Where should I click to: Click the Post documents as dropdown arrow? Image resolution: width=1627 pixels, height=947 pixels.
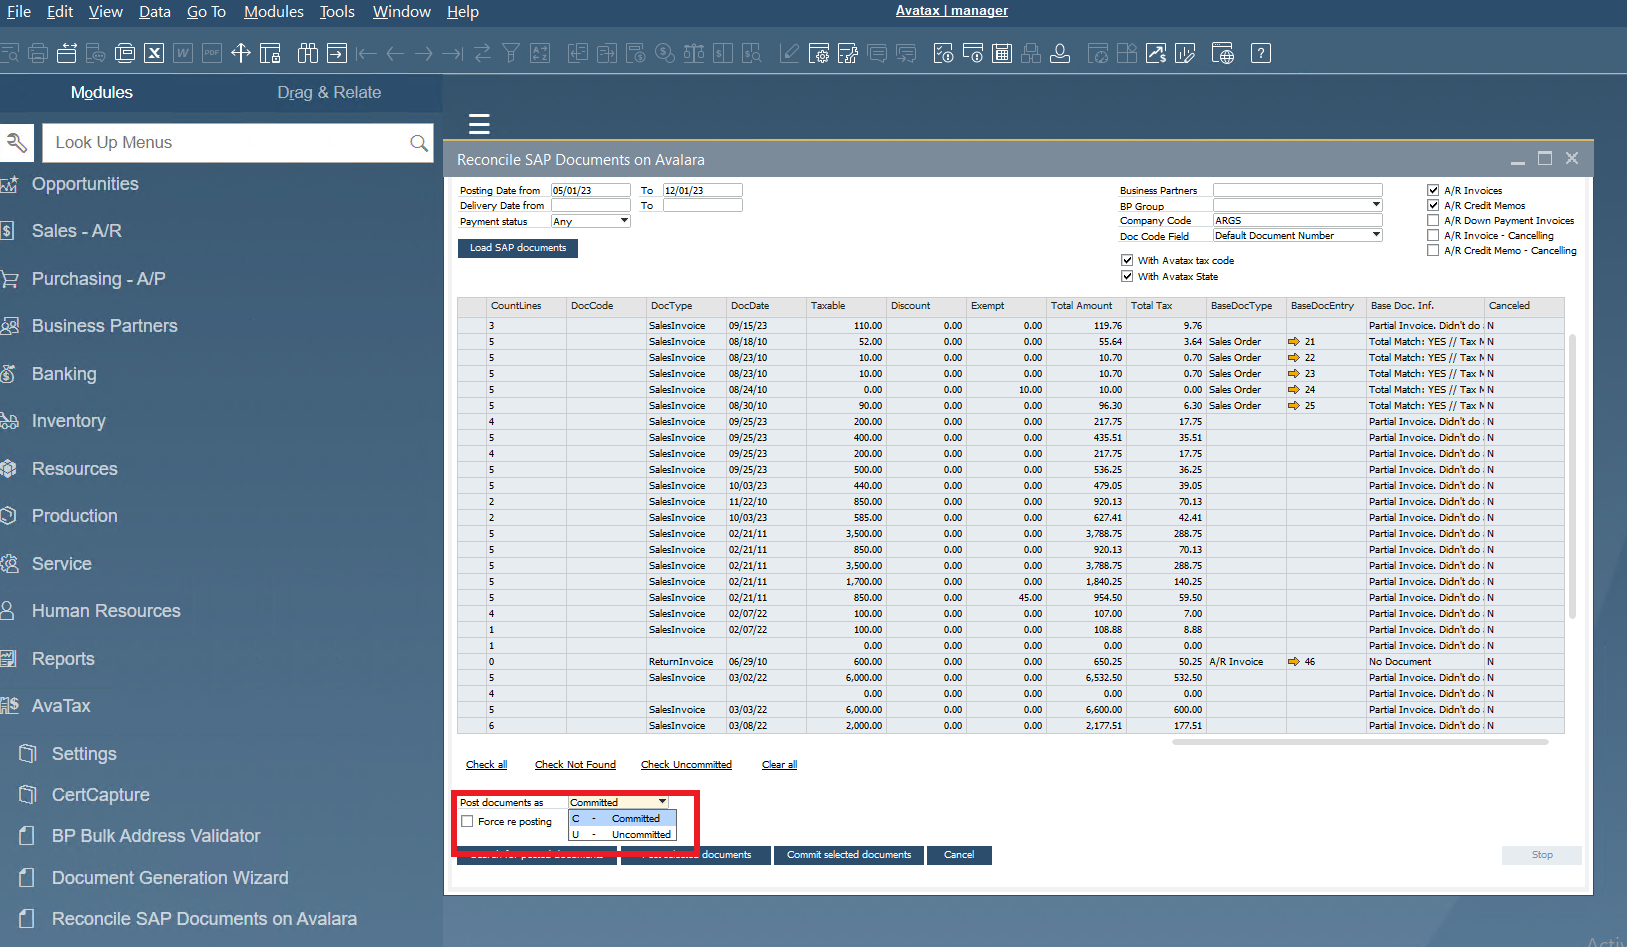point(662,802)
